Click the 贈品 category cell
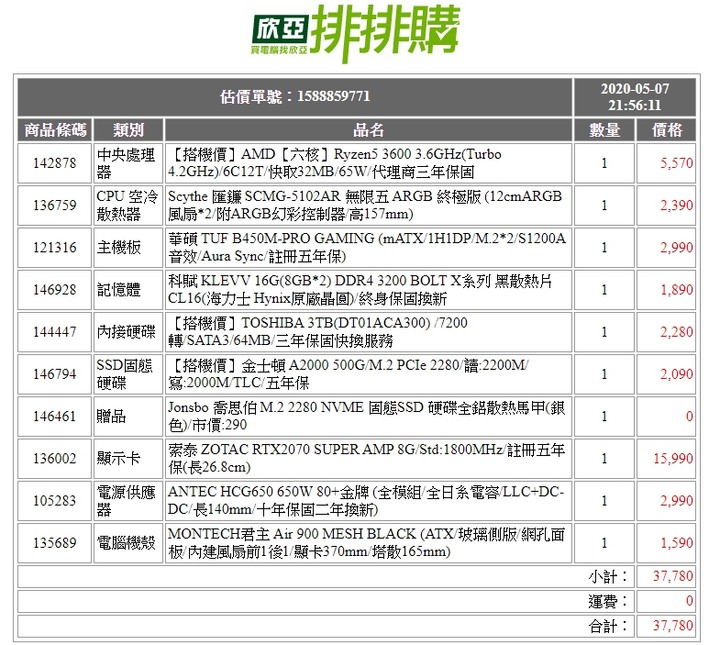Image resolution: width=720 pixels, height=645 pixels. pos(128,416)
